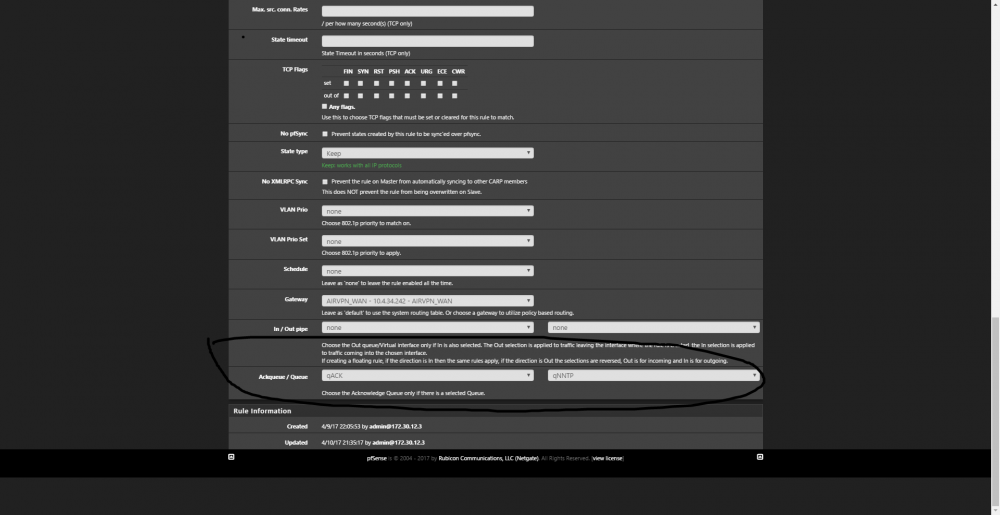Open the Ackqueue dropdown showing qACK

pyautogui.click(x=427, y=375)
